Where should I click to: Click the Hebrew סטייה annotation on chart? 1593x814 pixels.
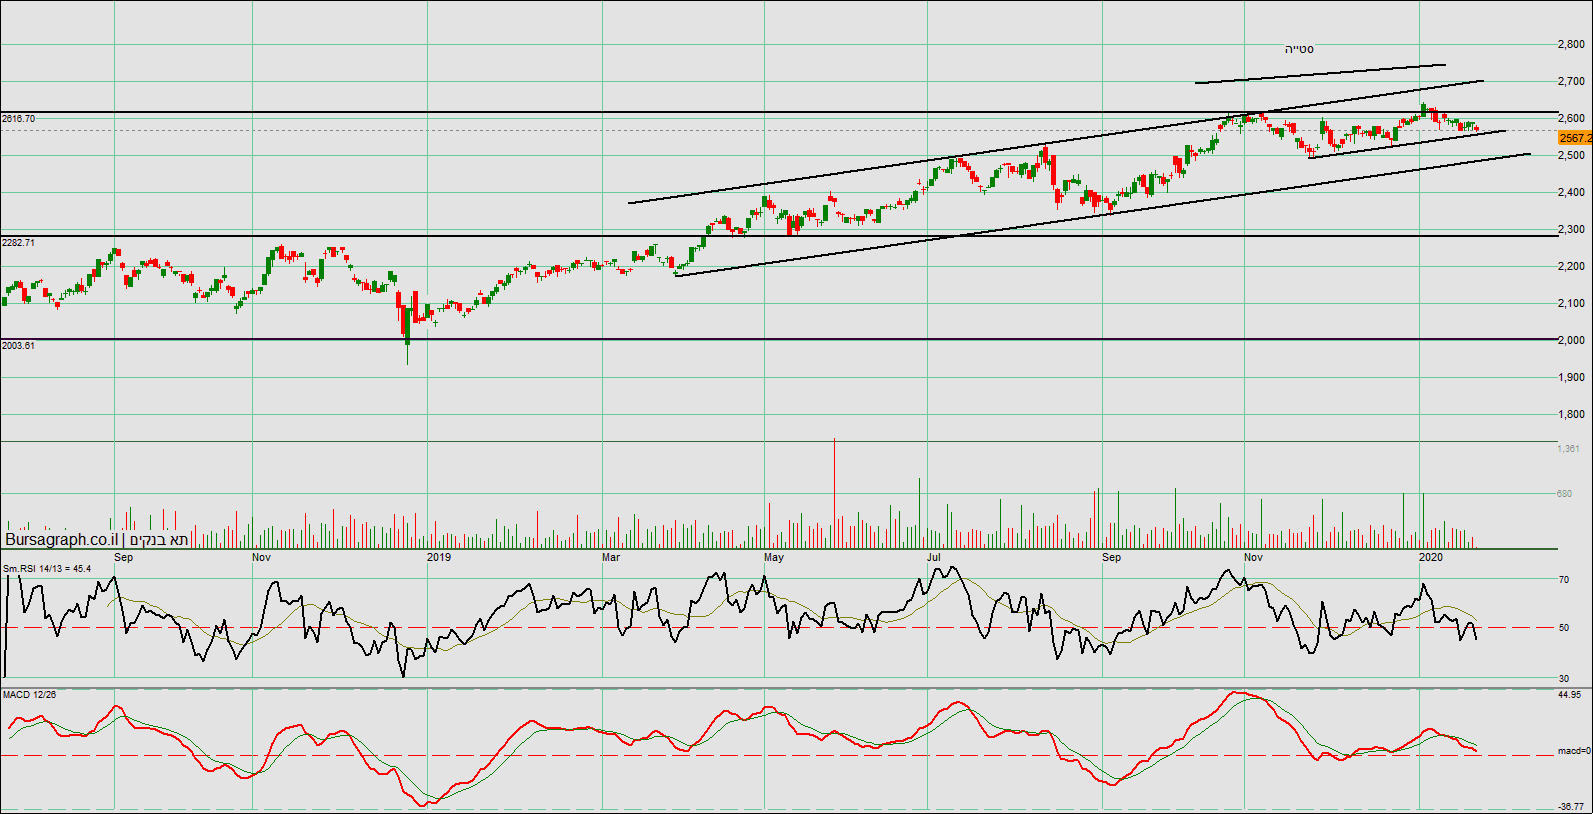1300,49
